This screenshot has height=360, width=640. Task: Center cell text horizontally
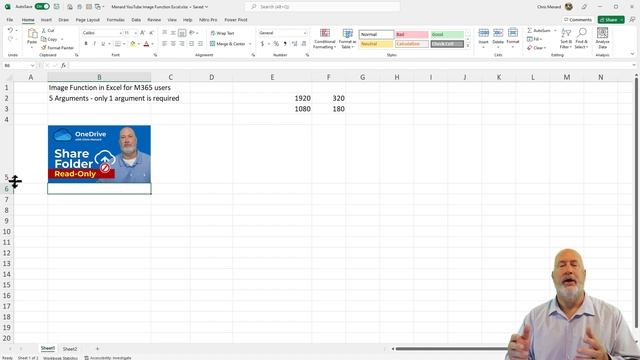(x=173, y=44)
